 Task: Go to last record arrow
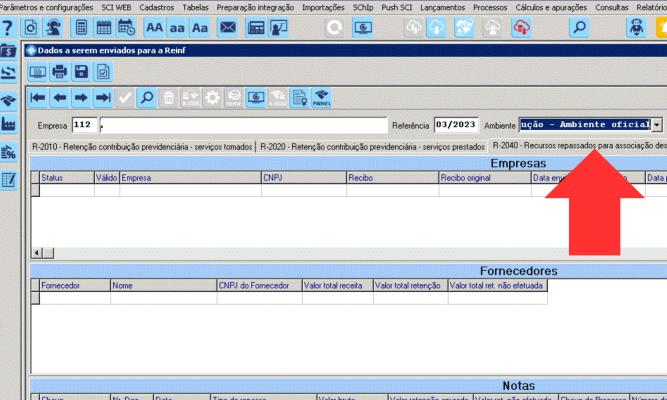[x=103, y=98]
